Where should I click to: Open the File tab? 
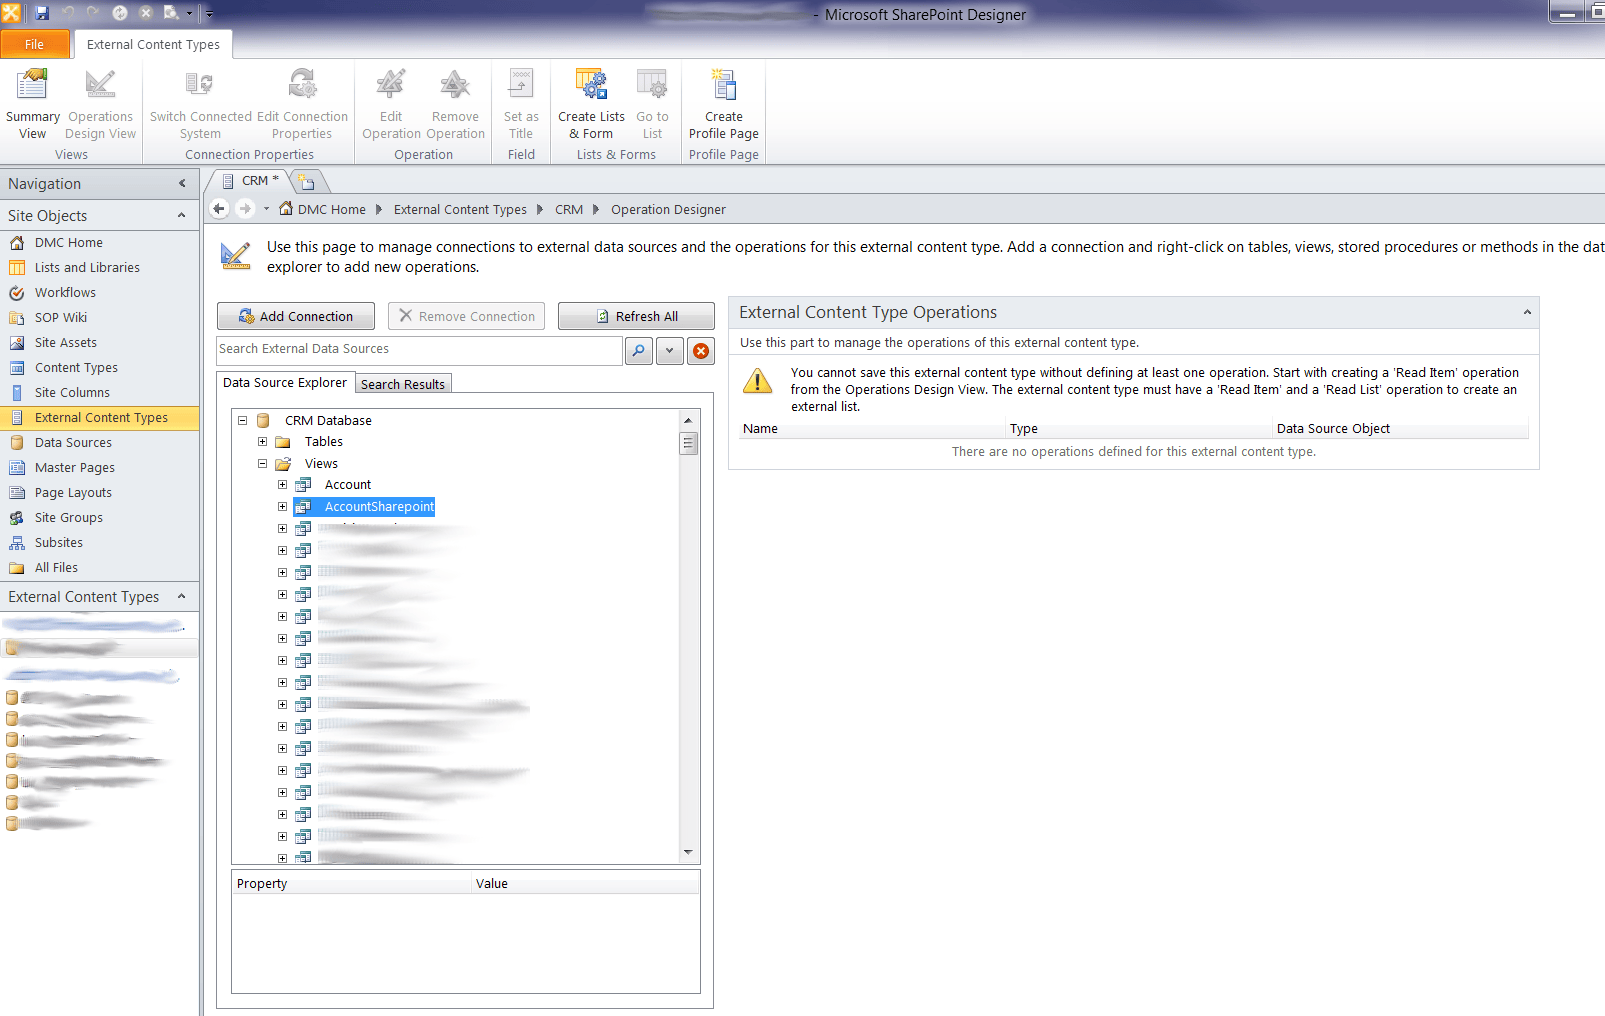35,44
